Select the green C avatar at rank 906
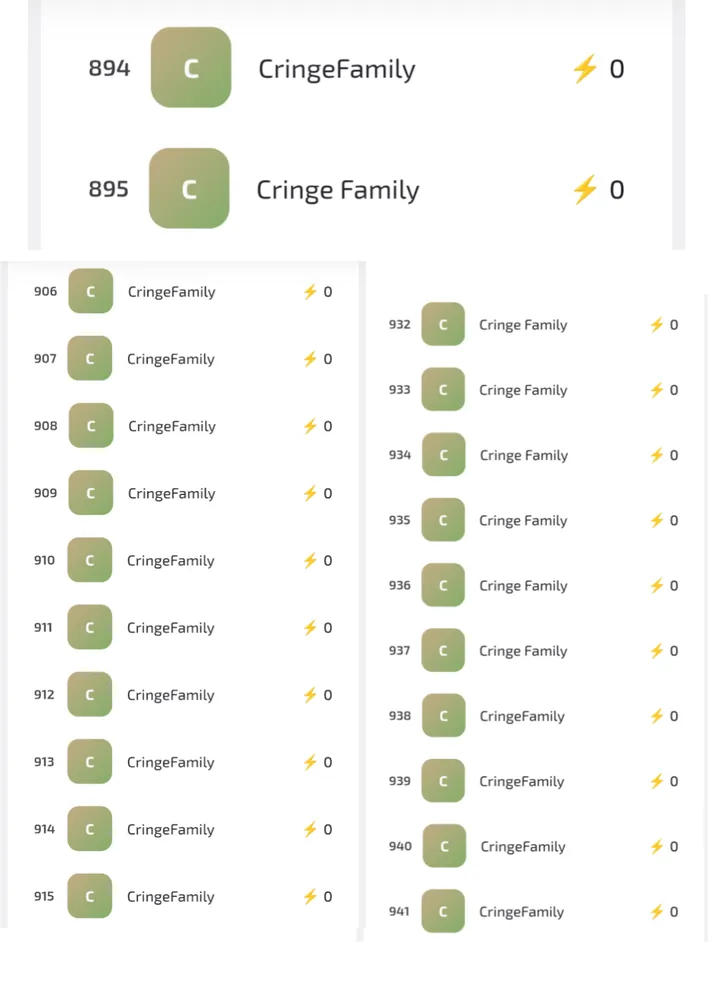This screenshot has height=1000, width=714. click(x=91, y=291)
